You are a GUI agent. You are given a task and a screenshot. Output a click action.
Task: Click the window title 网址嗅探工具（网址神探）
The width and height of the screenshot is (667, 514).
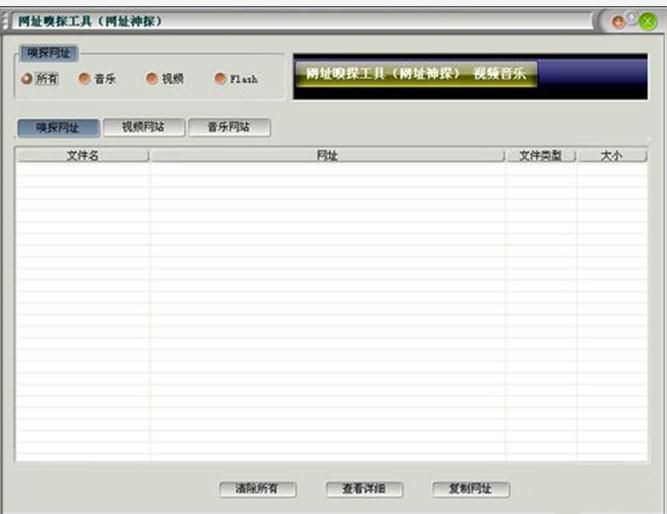tap(90, 21)
